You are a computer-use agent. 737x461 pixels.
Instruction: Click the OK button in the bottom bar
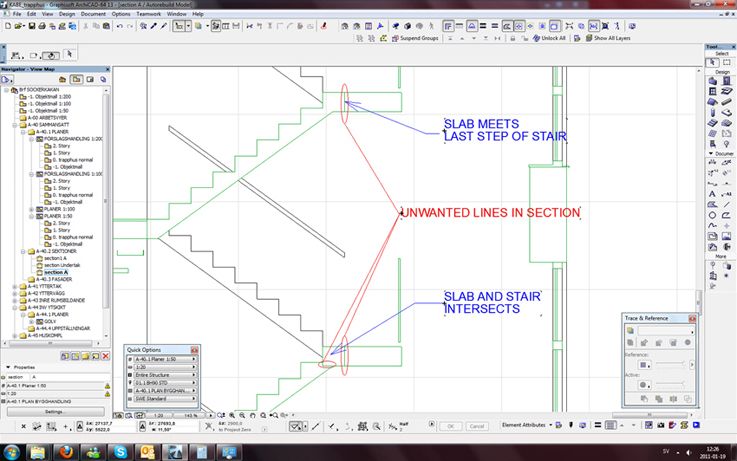tap(451, 426)
